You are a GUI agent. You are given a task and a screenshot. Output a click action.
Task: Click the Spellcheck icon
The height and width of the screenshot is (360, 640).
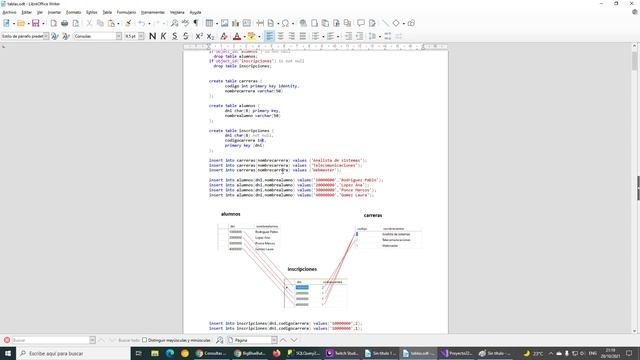coord(185,23)
